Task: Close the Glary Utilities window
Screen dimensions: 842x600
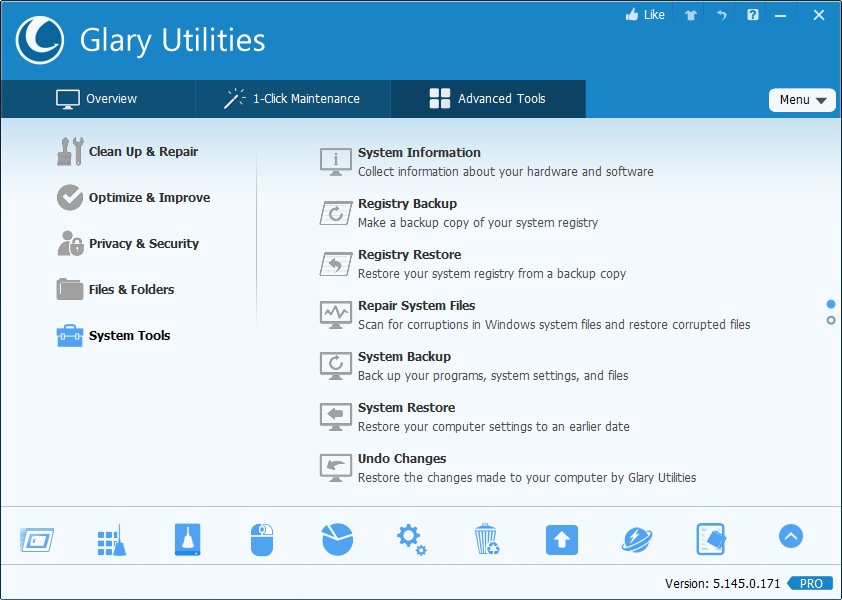Action: (x=818, y=15)
